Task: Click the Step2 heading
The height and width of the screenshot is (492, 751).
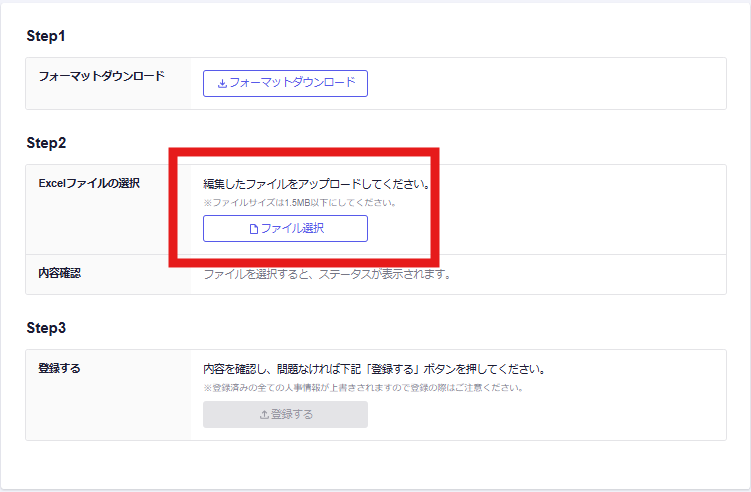Action: click(46, 143)
